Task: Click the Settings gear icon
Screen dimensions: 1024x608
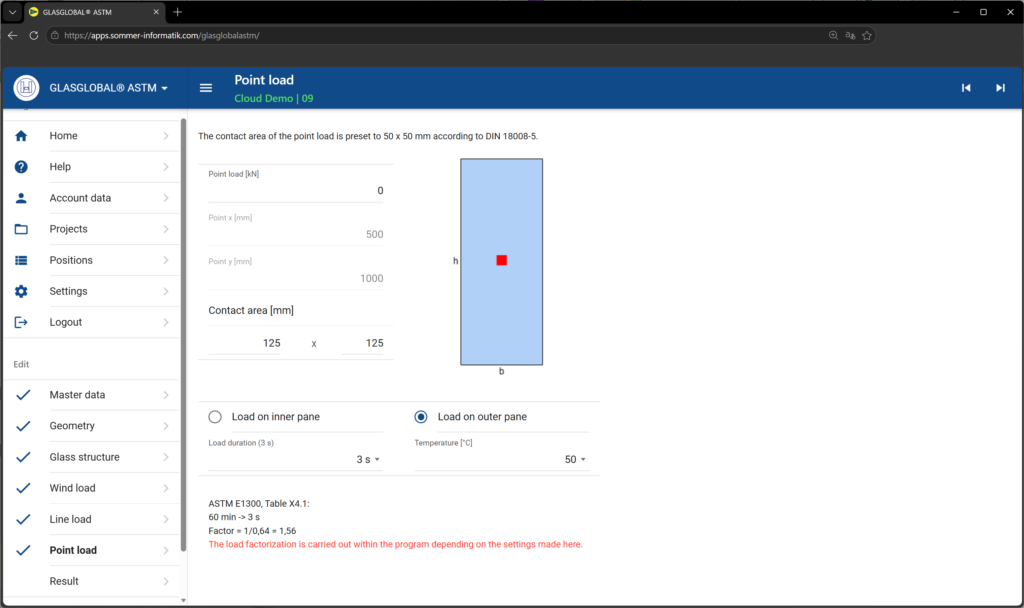Action: point(21,291)
